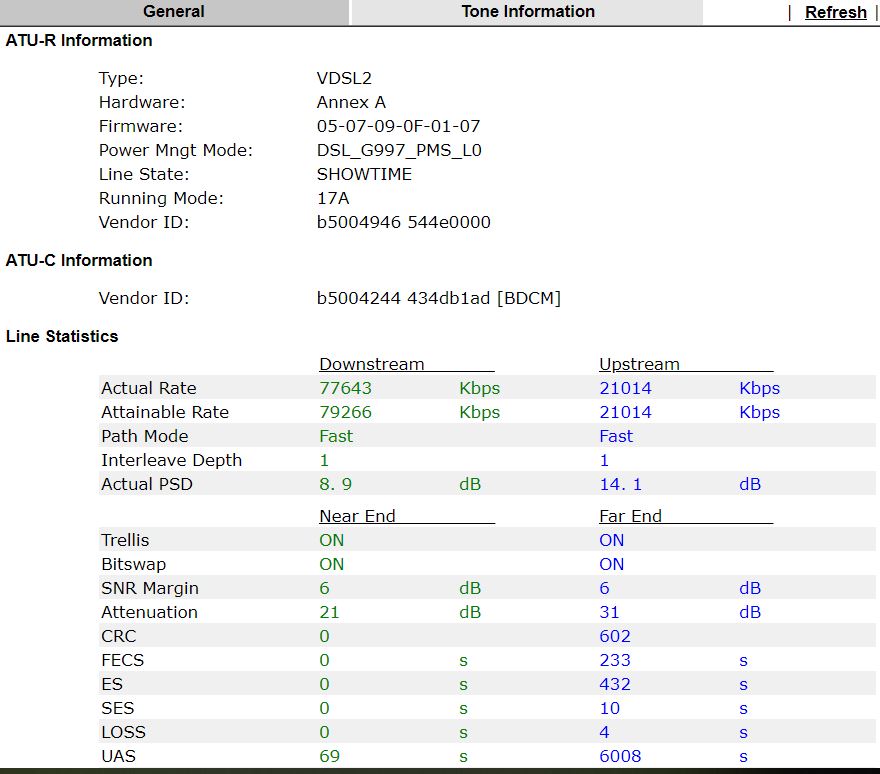
Task: Click the far end UAS value 6008
Action: click(620, 757)
